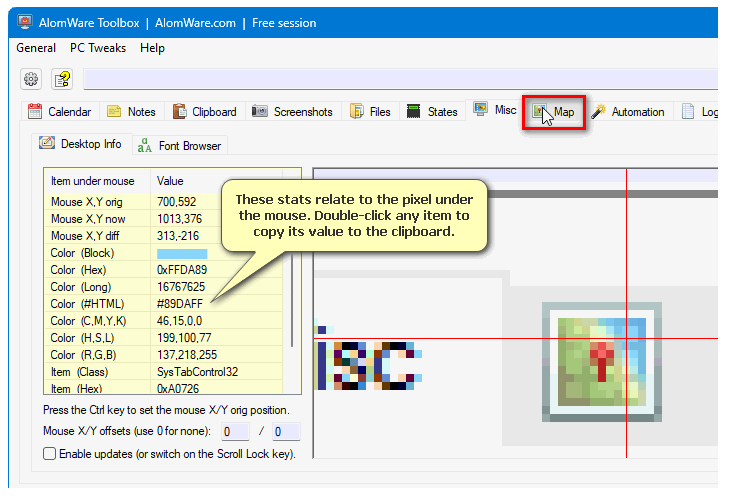Screen dimensions: 732x496
Task: Click the Map tab
Action: pyautogui.click(x=555, y=113)
